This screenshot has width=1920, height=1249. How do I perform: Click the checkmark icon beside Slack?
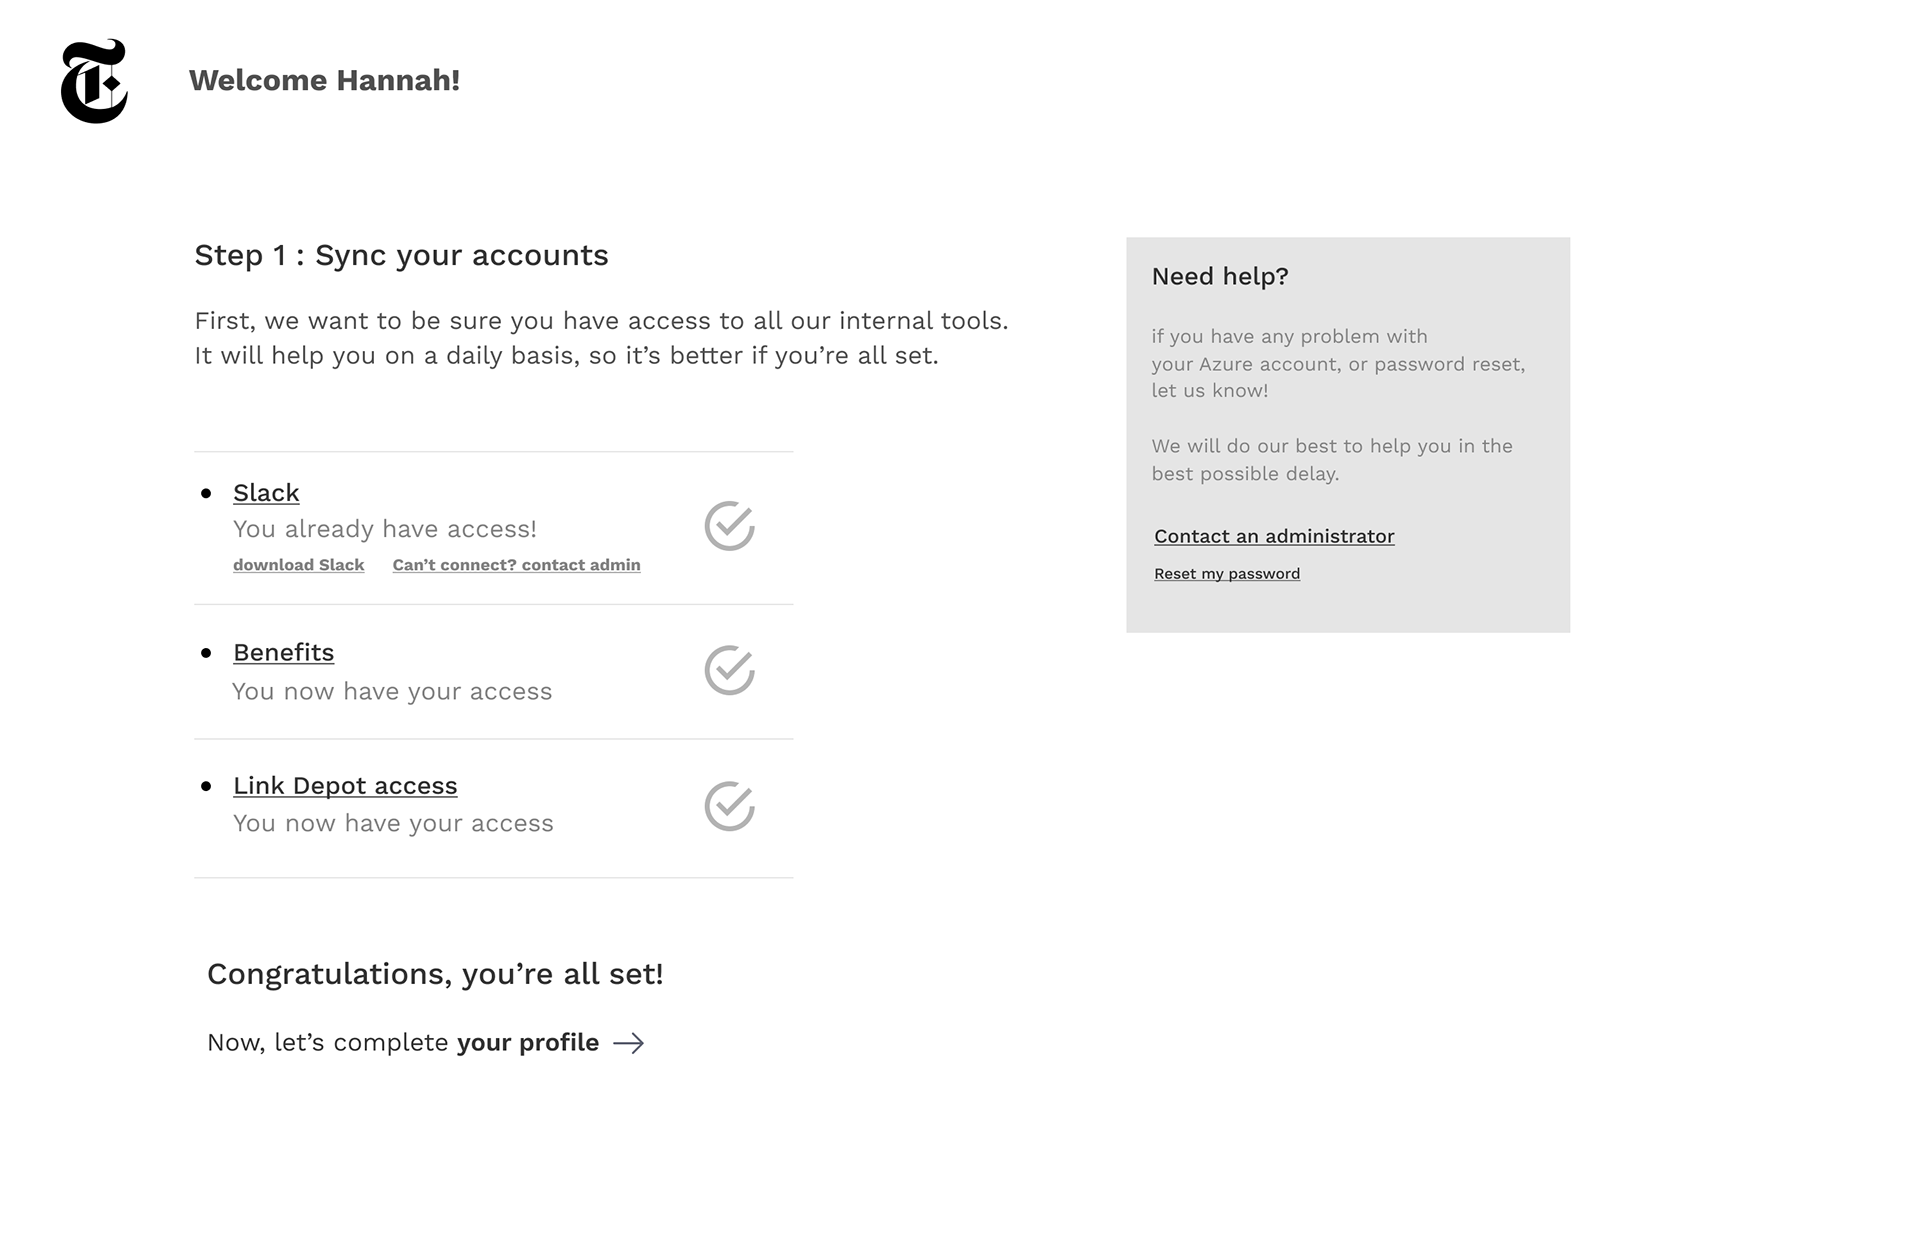729,526
